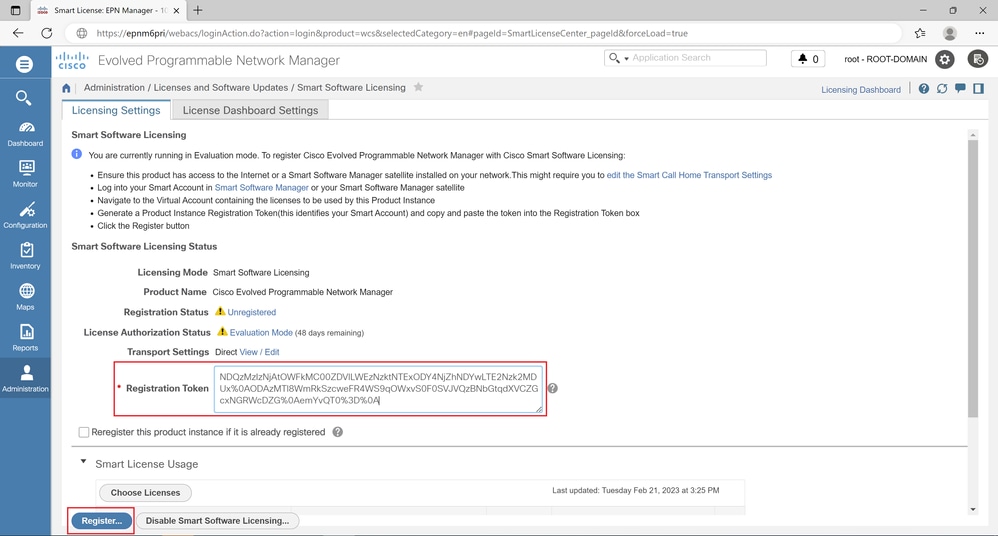Open browser profile icon

tap(950, 33)
